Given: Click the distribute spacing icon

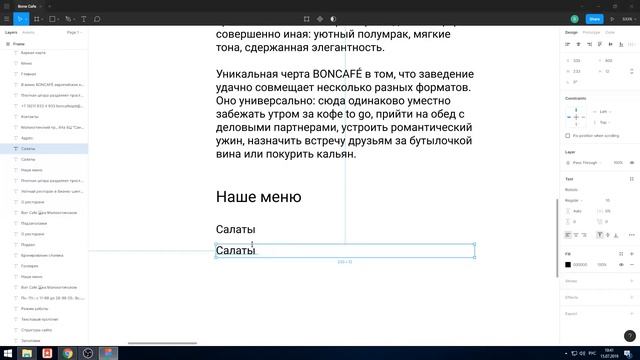Looking at the screenshot, I should click(632, 44).
